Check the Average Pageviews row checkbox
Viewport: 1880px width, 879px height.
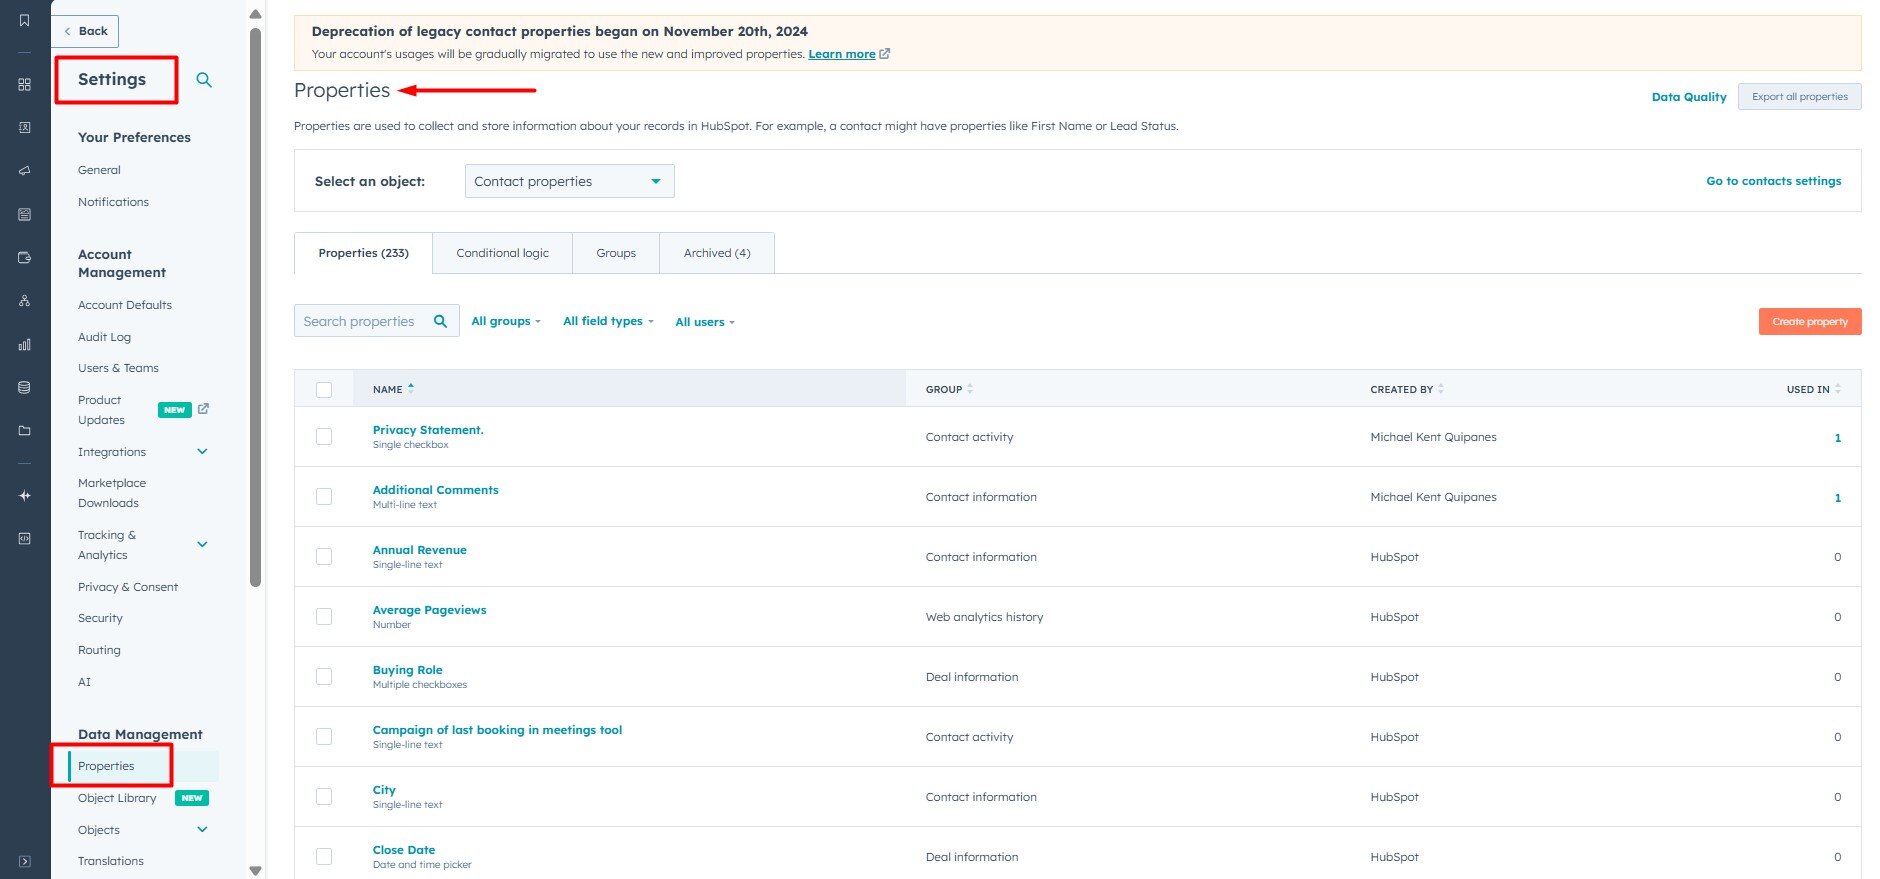coord(324,617)
